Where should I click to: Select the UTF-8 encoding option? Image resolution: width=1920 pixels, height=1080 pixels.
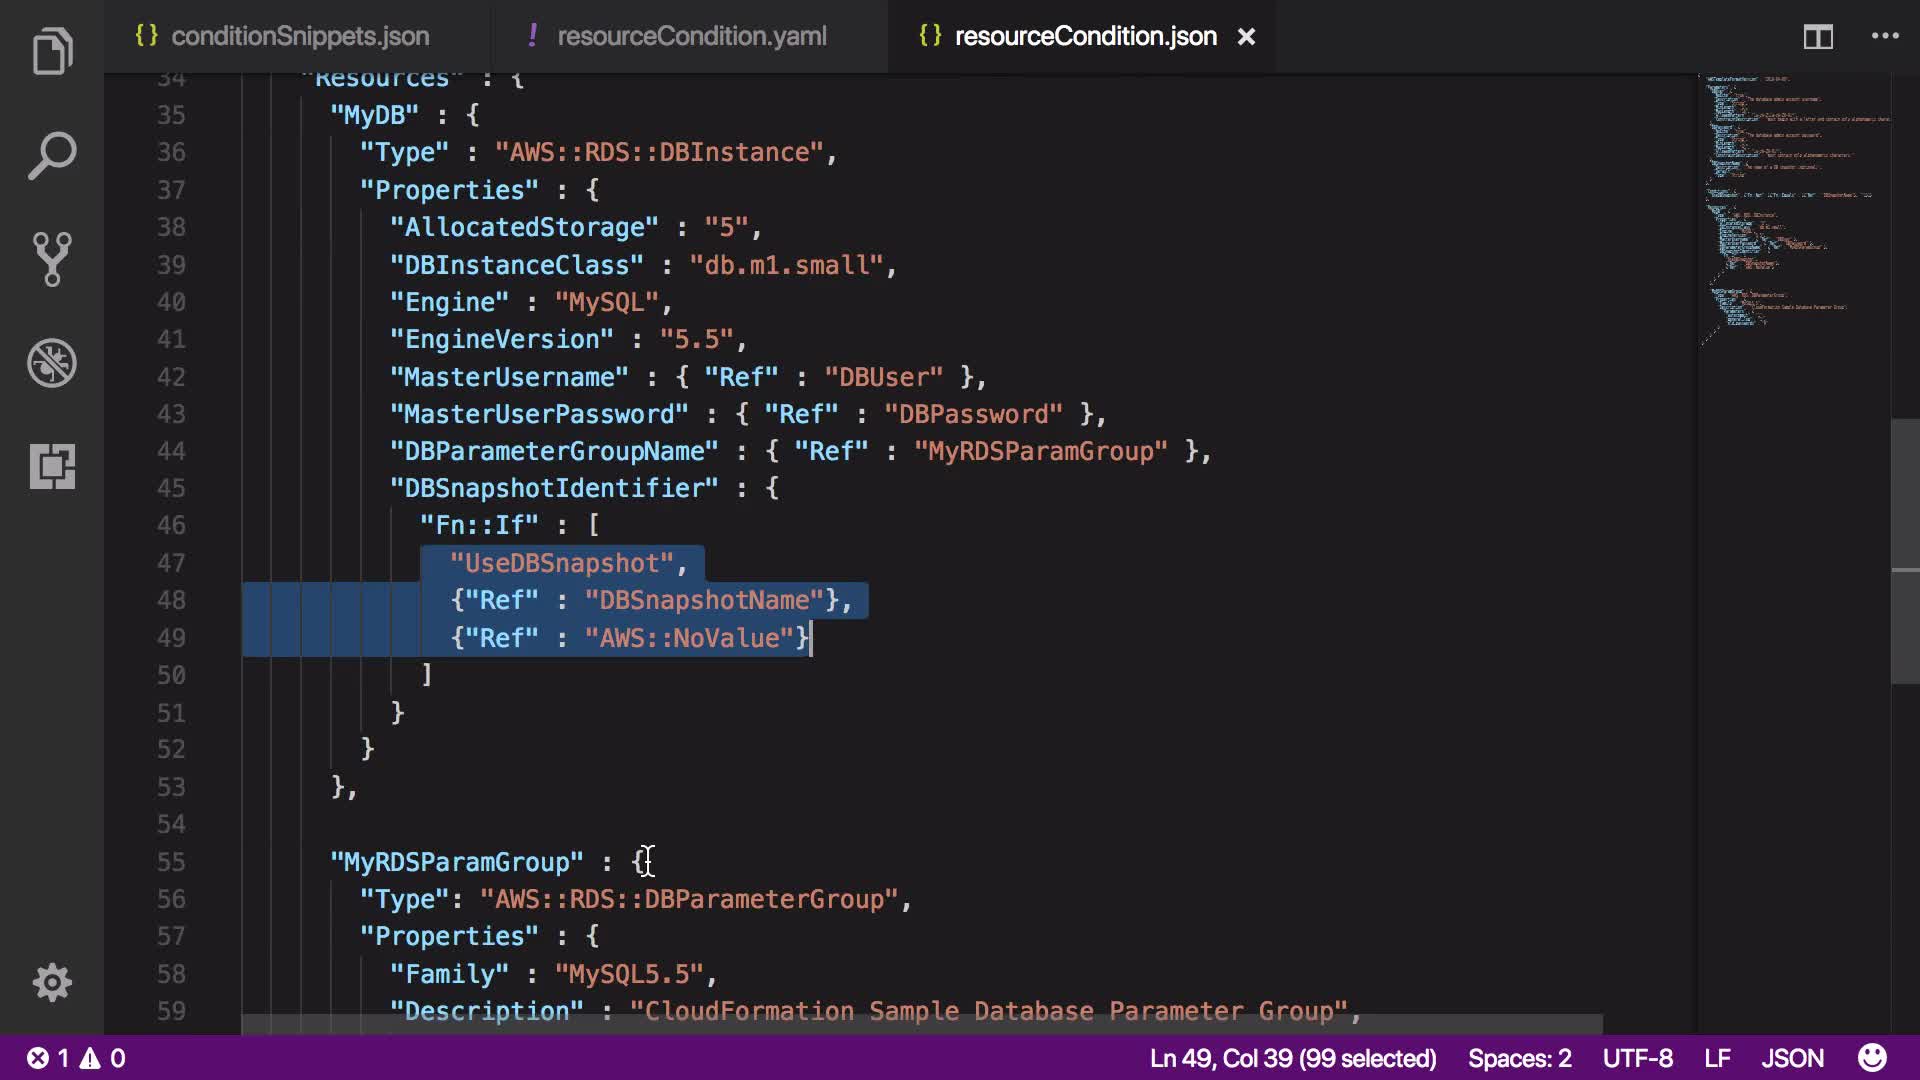(x=1637, y=1058)
